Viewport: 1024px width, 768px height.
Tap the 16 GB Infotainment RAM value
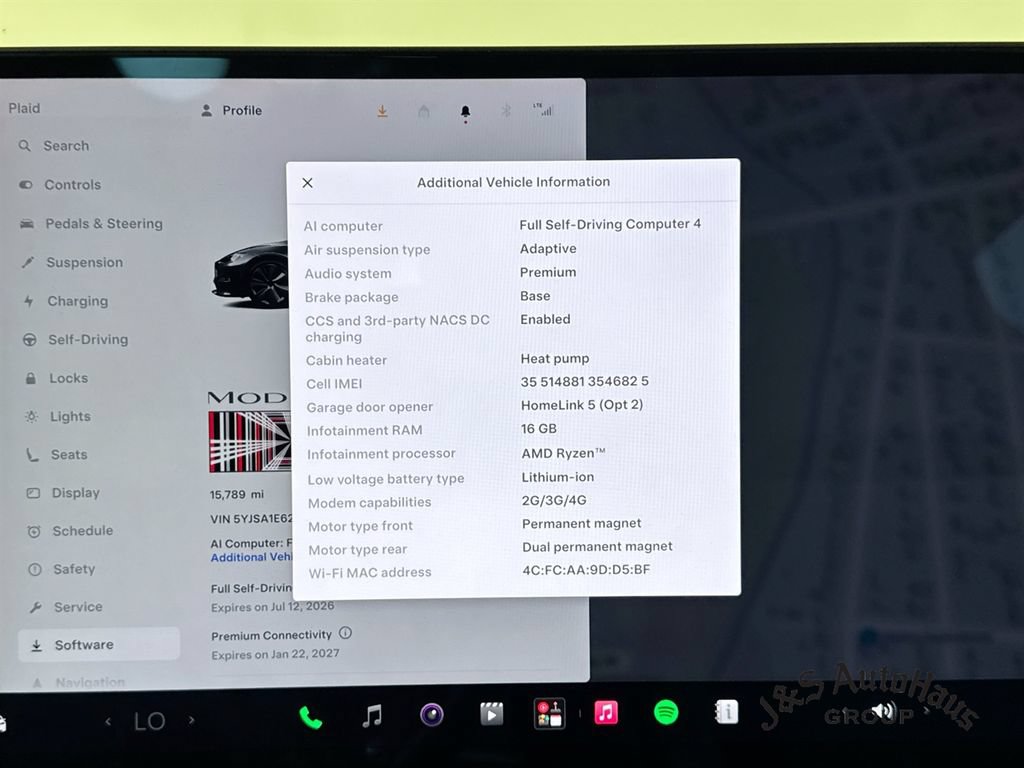539,428
